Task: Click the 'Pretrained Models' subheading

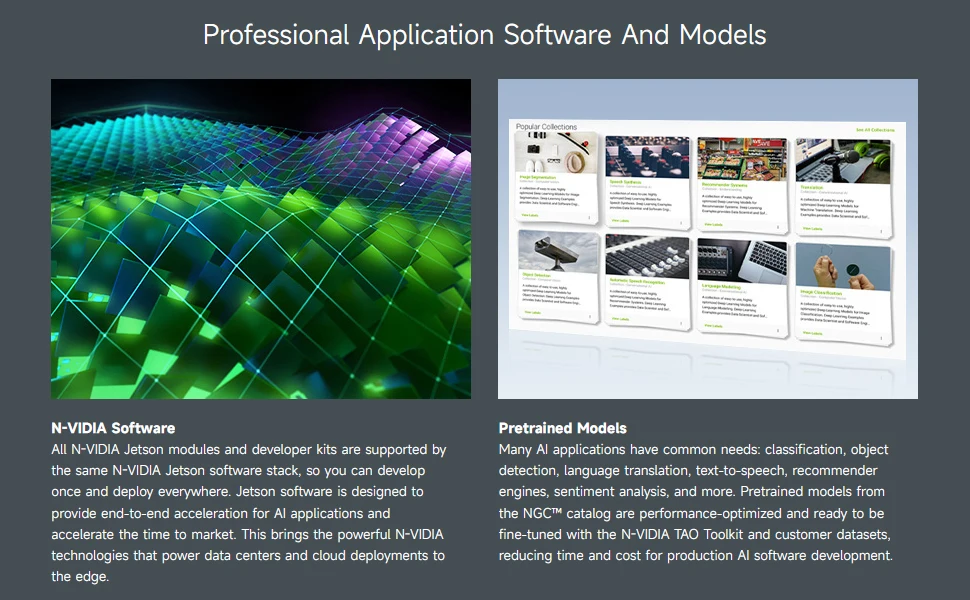Action: pos(562,428)
